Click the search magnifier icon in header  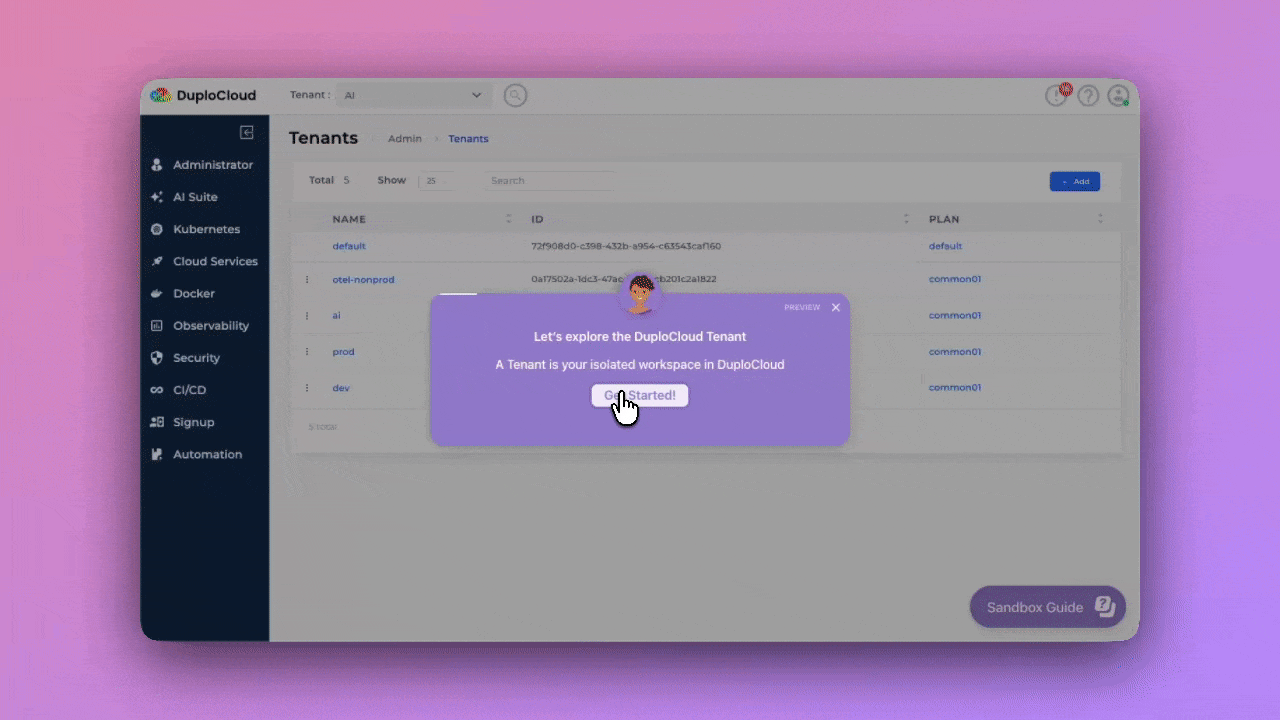[x=515, y=96]
